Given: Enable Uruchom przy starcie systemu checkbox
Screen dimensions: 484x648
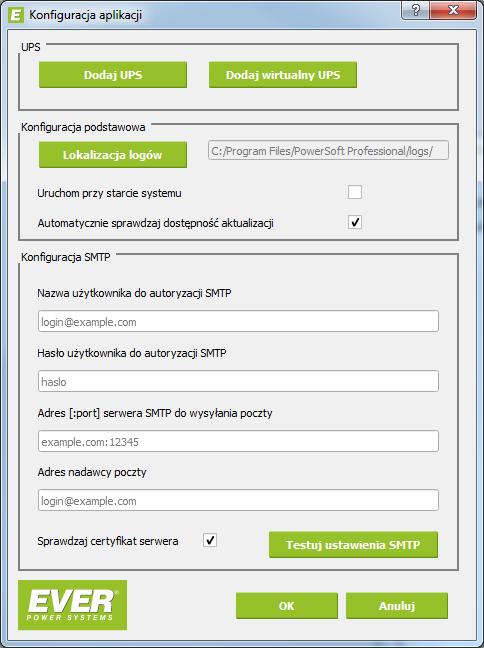Looking at the screenshot, I should pos(355,192).
